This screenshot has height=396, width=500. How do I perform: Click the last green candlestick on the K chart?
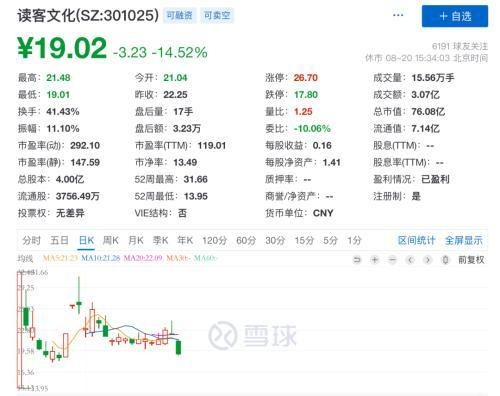179,348
